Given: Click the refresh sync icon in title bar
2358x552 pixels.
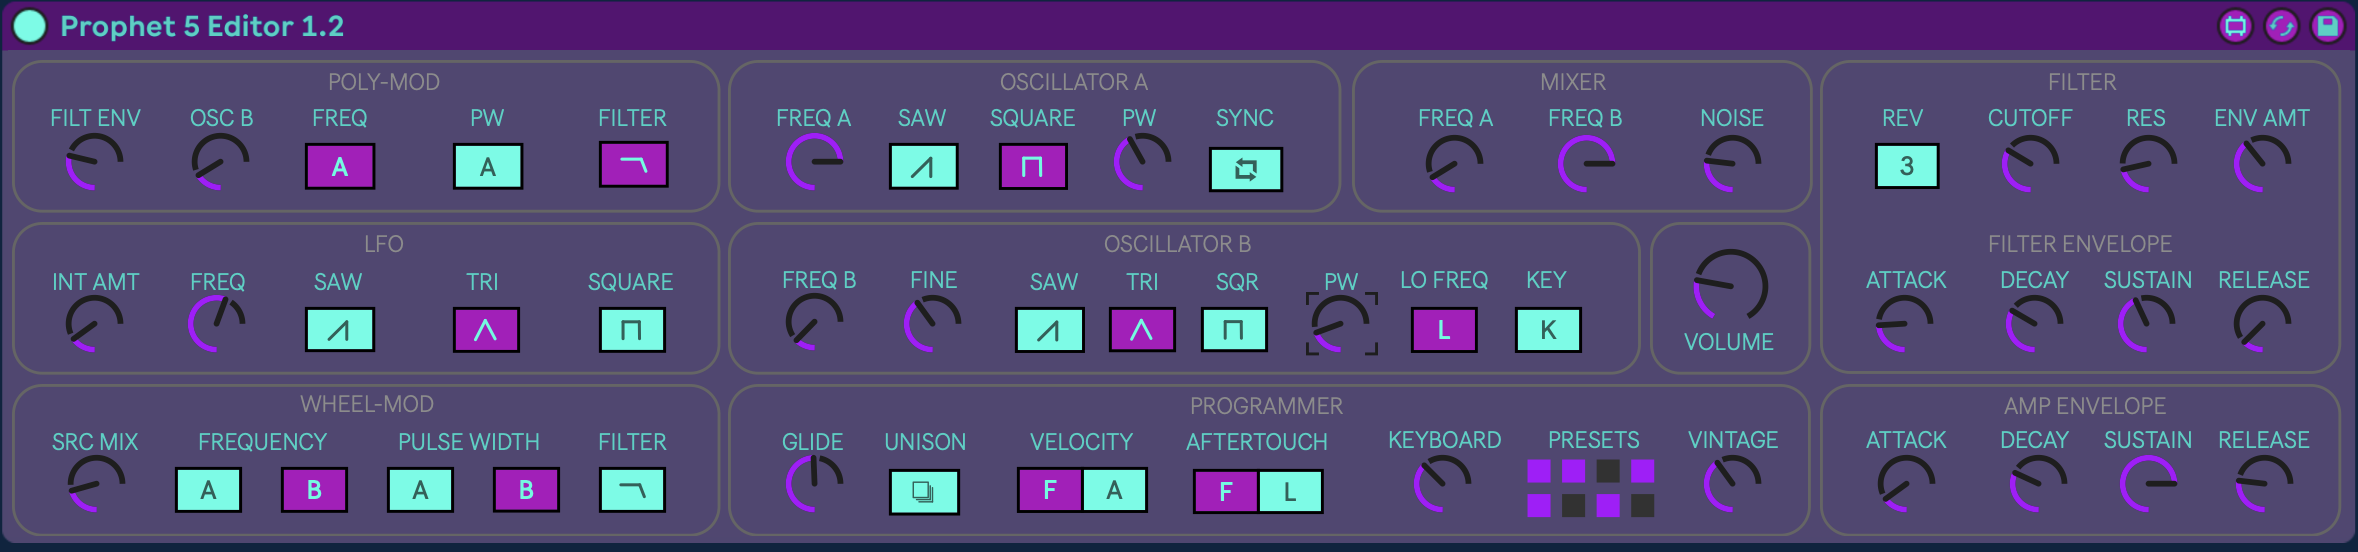Looking at the screenshot, I should tap(2281, 26).
